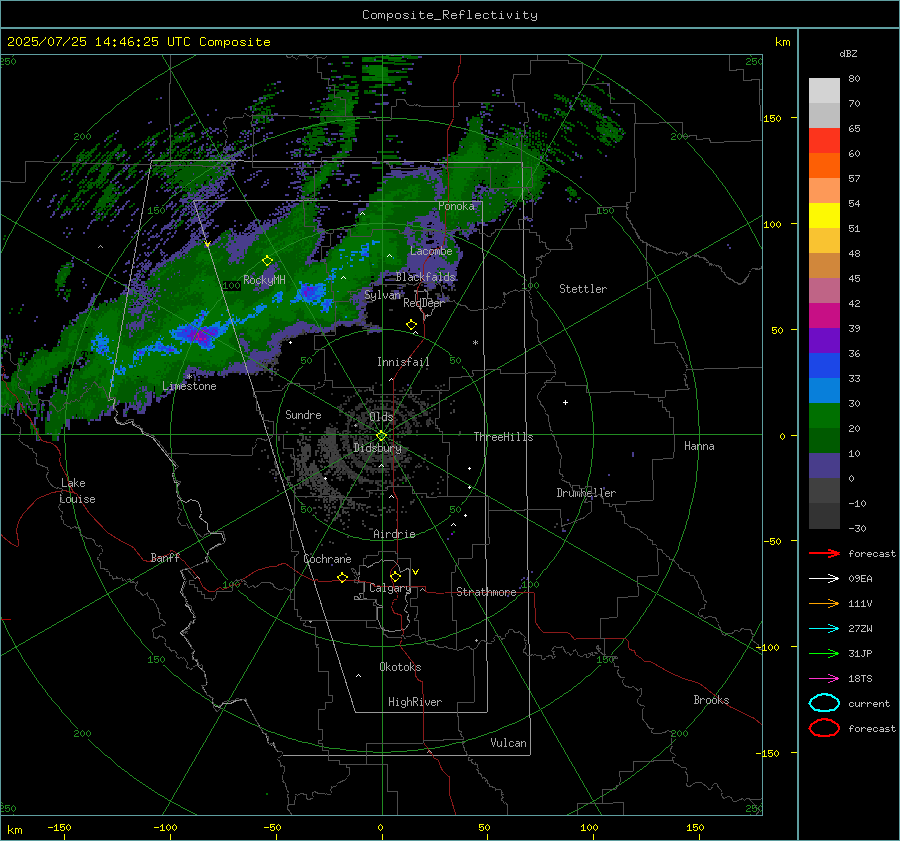Select the orange 57-60 dBZ color band

[x=824, y=165]
